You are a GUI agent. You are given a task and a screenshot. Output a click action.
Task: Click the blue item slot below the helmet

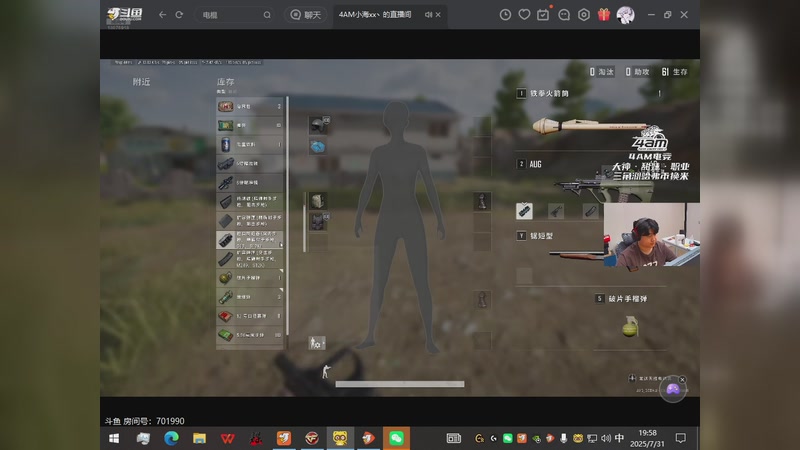pyautogui.click(x=318, y=147)
